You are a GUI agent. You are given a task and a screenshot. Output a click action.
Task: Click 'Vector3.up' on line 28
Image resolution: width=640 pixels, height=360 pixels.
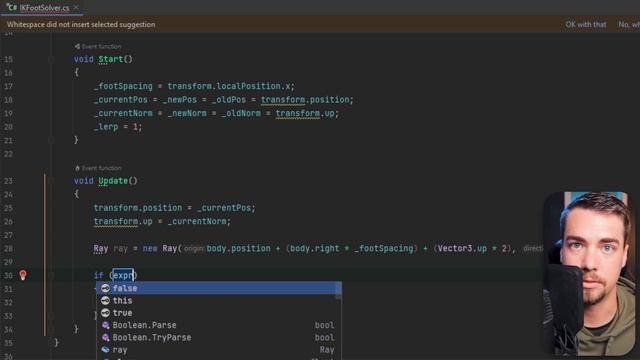point(462,248)
